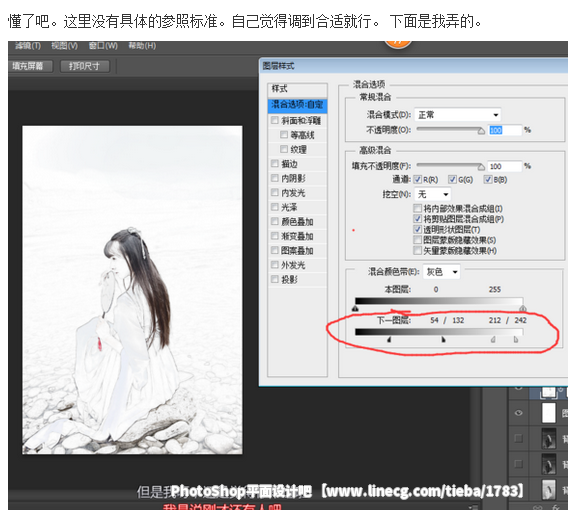
Task: Click the girl image on the canvas
Action: pyautogui.click(x=132, y=290)
